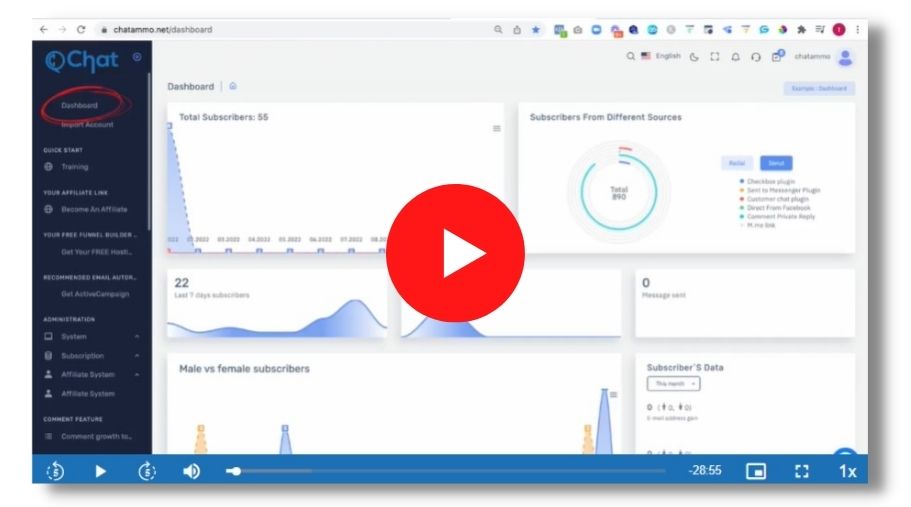This screenshot has width=911, height=507.
Task: Click the browser forward arrow
Action: [62, 30]
